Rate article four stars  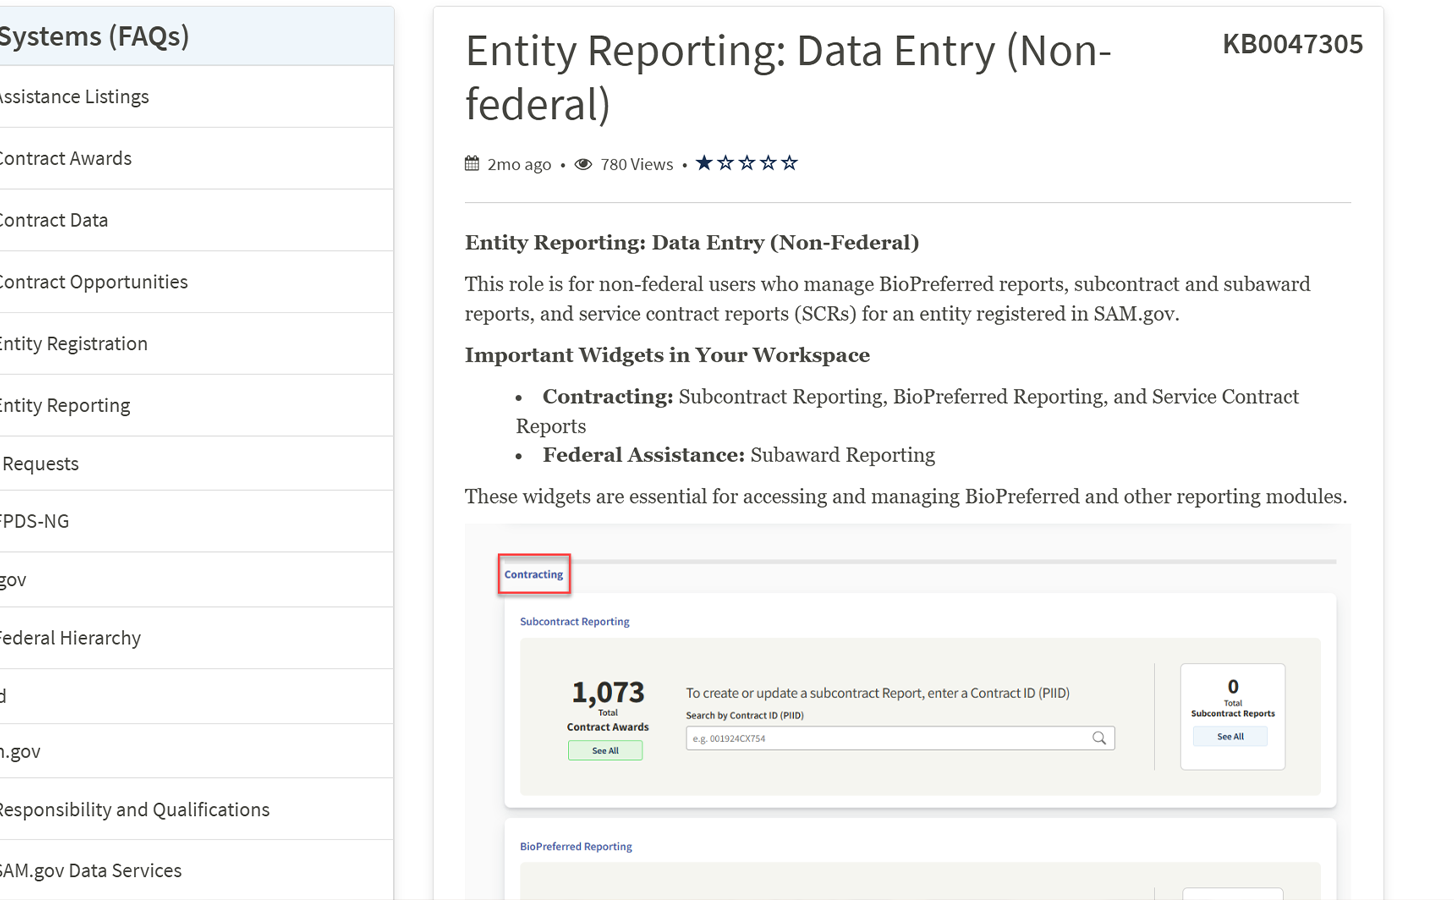tap(768, 163)
